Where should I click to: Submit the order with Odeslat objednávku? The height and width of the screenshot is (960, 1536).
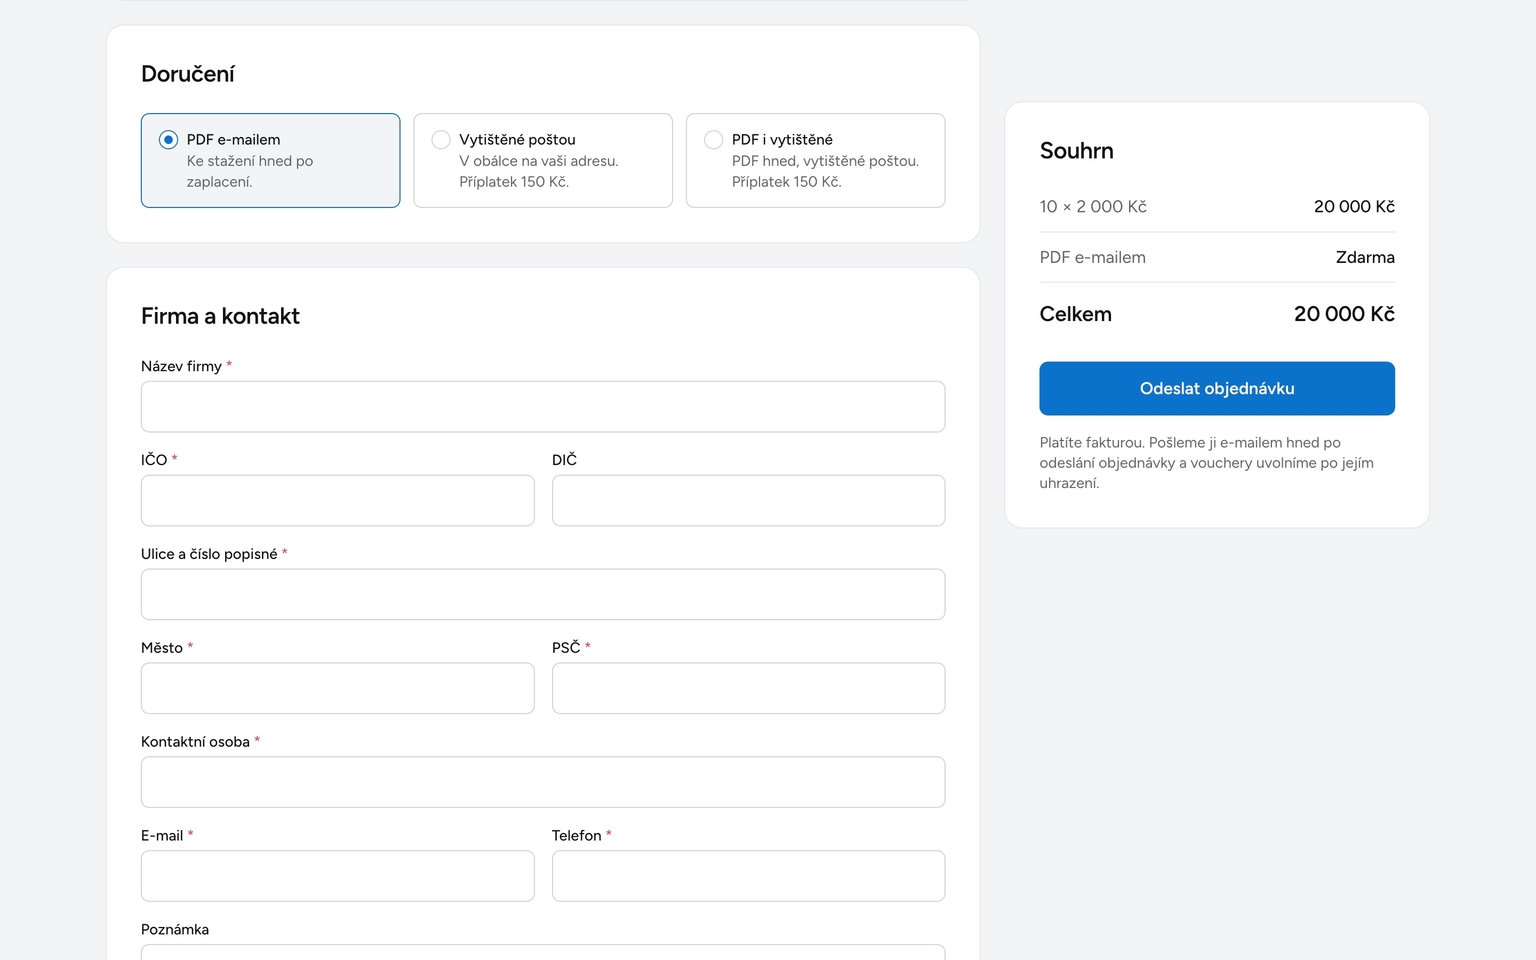pos(1217,388)
